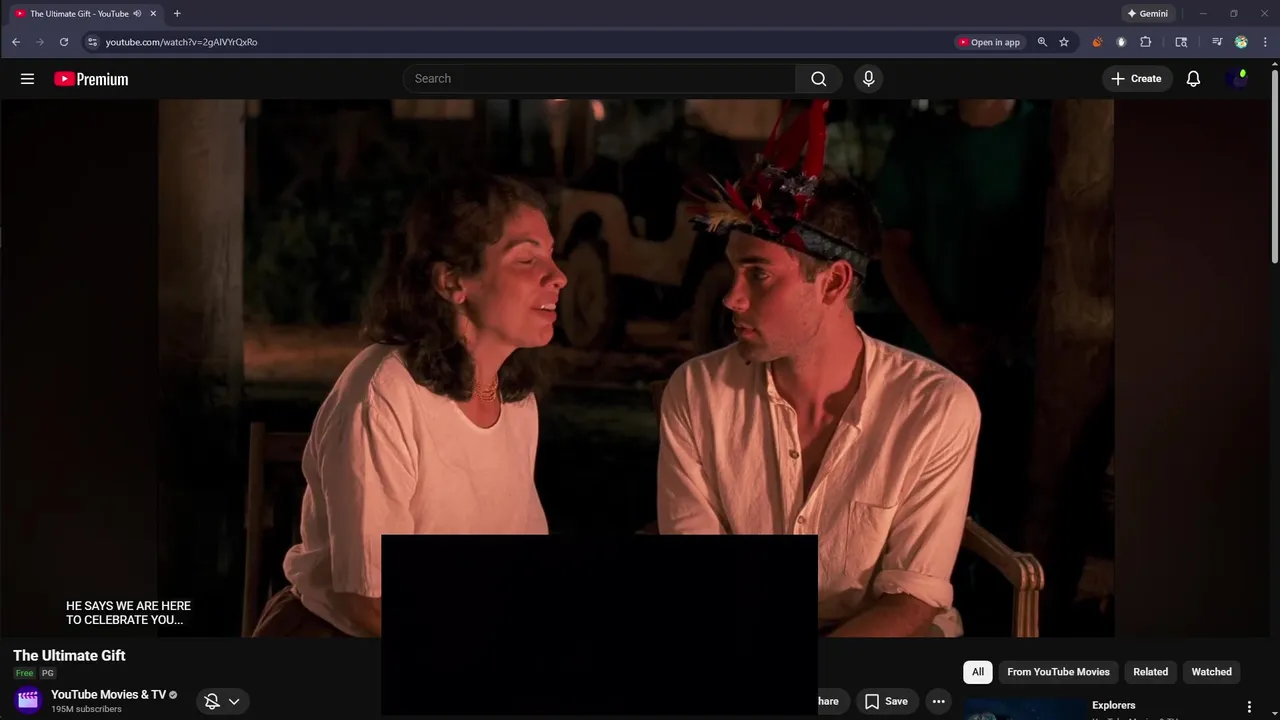
Task: Open the Create menu
Action: tap(1137, 79)
